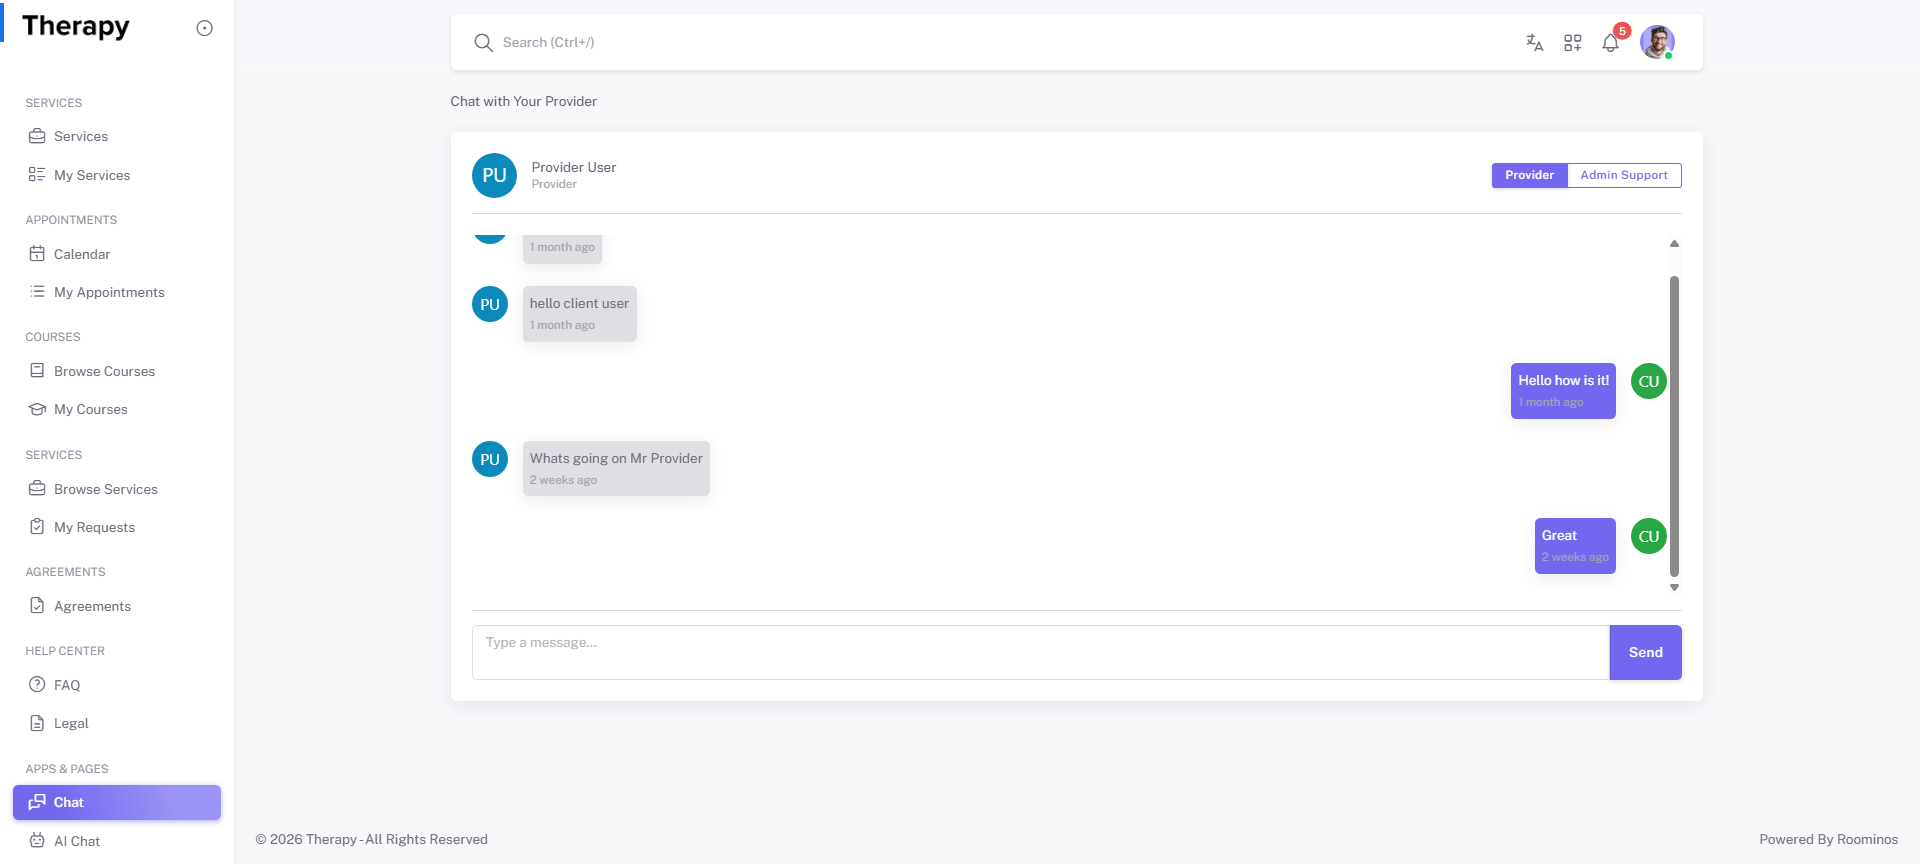Open the FAQ link
This screenshot has height=864, width=1920.
click(x=117, y=685)
